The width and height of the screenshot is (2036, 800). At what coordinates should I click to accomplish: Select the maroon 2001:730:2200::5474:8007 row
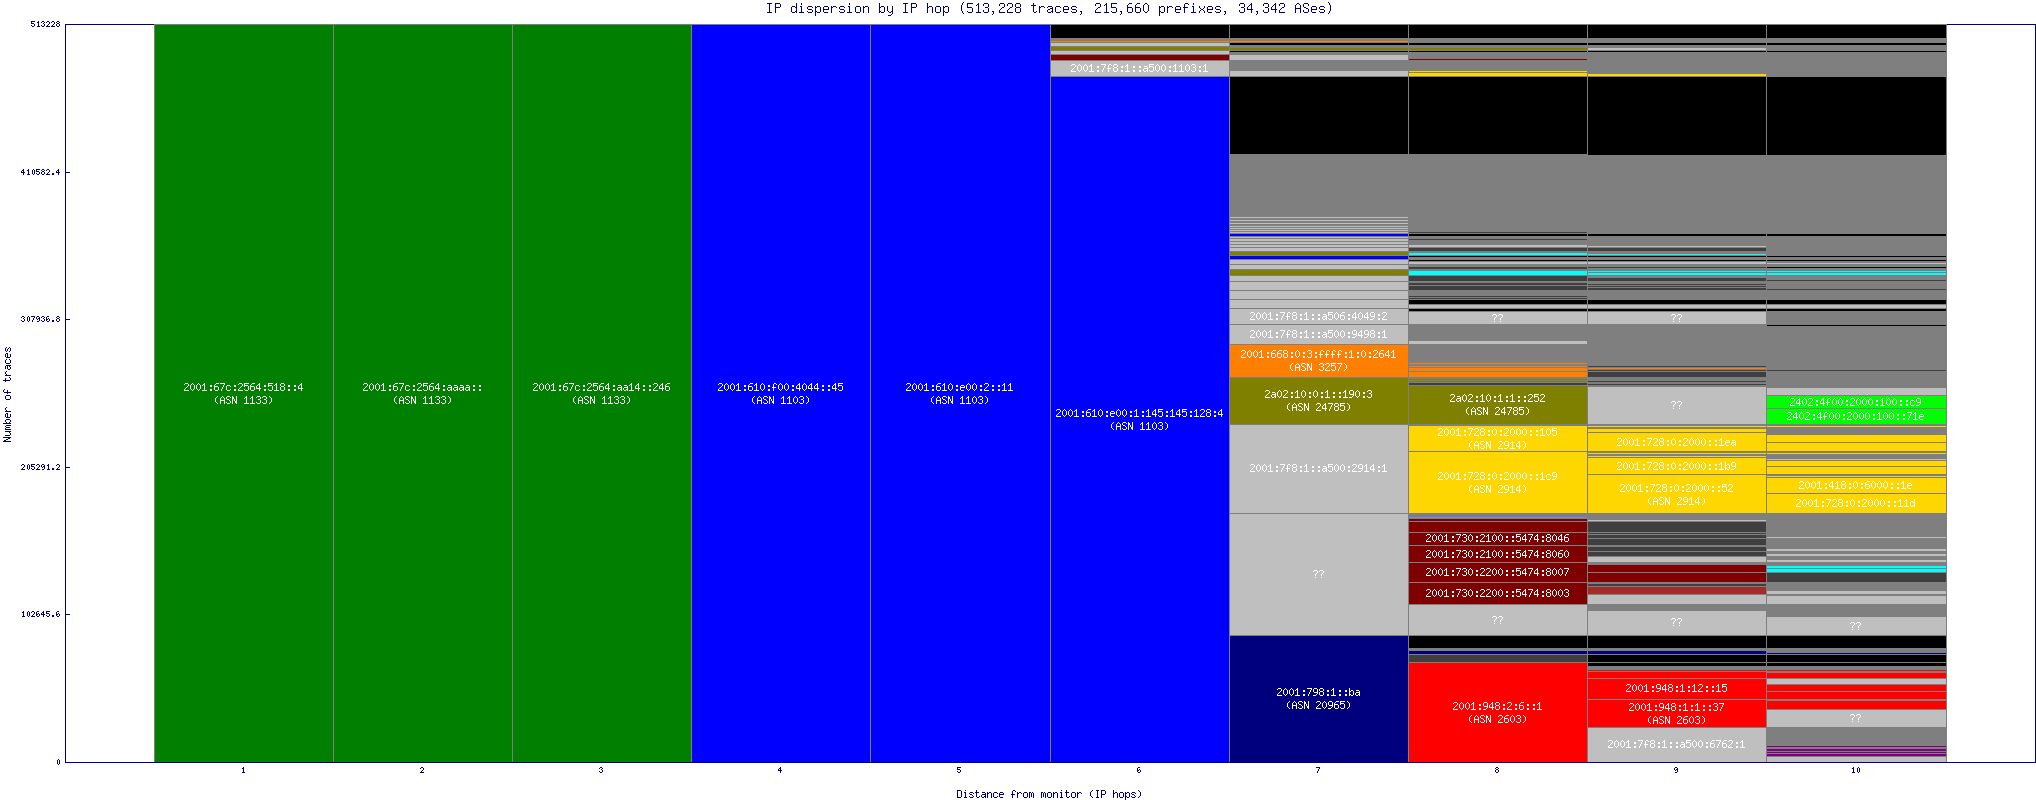[1497, 572]
